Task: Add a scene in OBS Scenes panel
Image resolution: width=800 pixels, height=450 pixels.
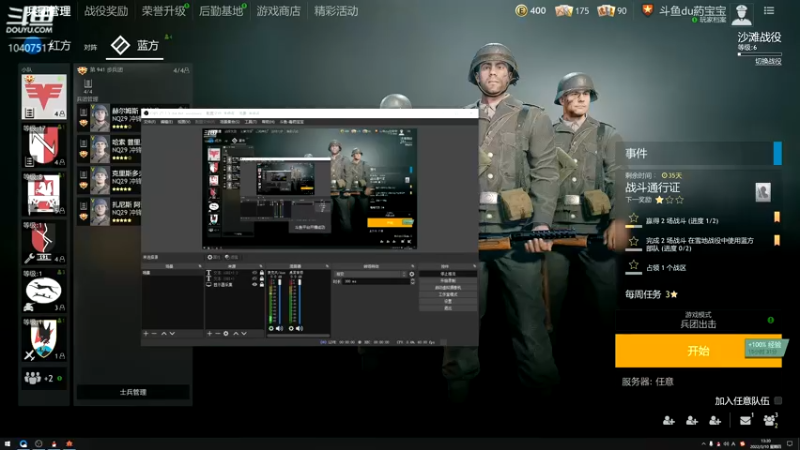Action: [146, 333]
